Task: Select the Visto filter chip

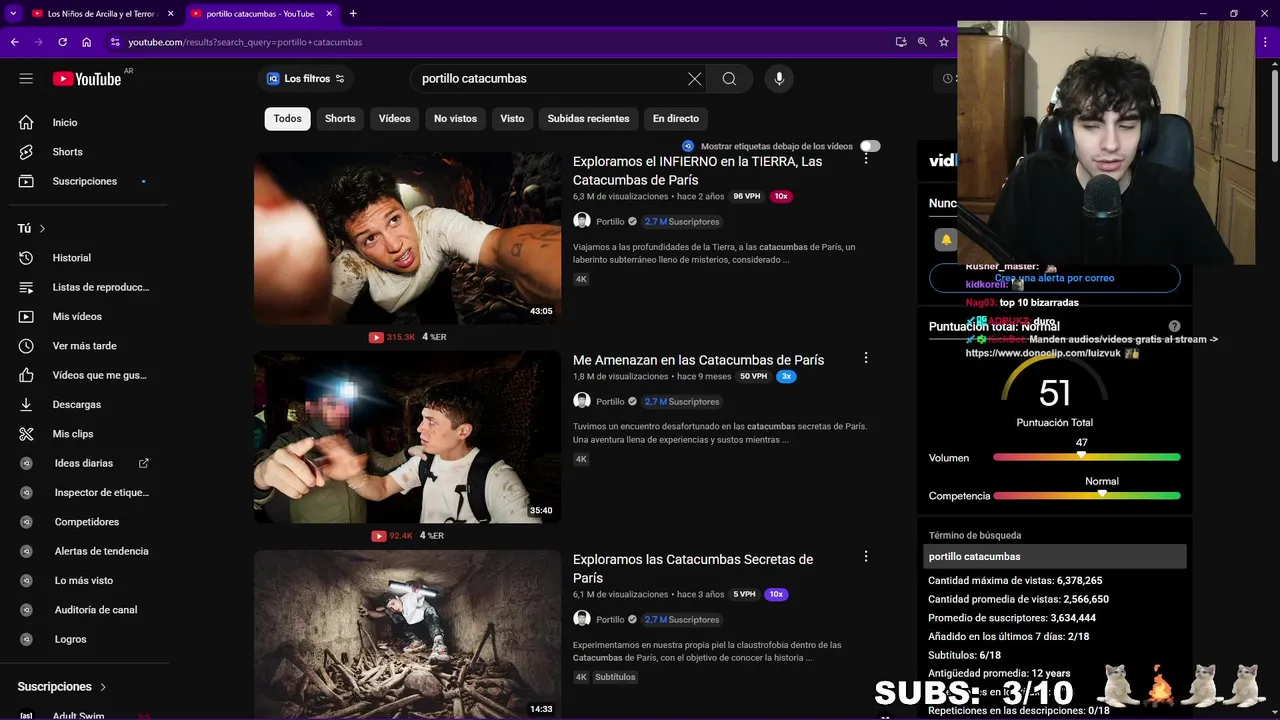Action: coord(512,118)
